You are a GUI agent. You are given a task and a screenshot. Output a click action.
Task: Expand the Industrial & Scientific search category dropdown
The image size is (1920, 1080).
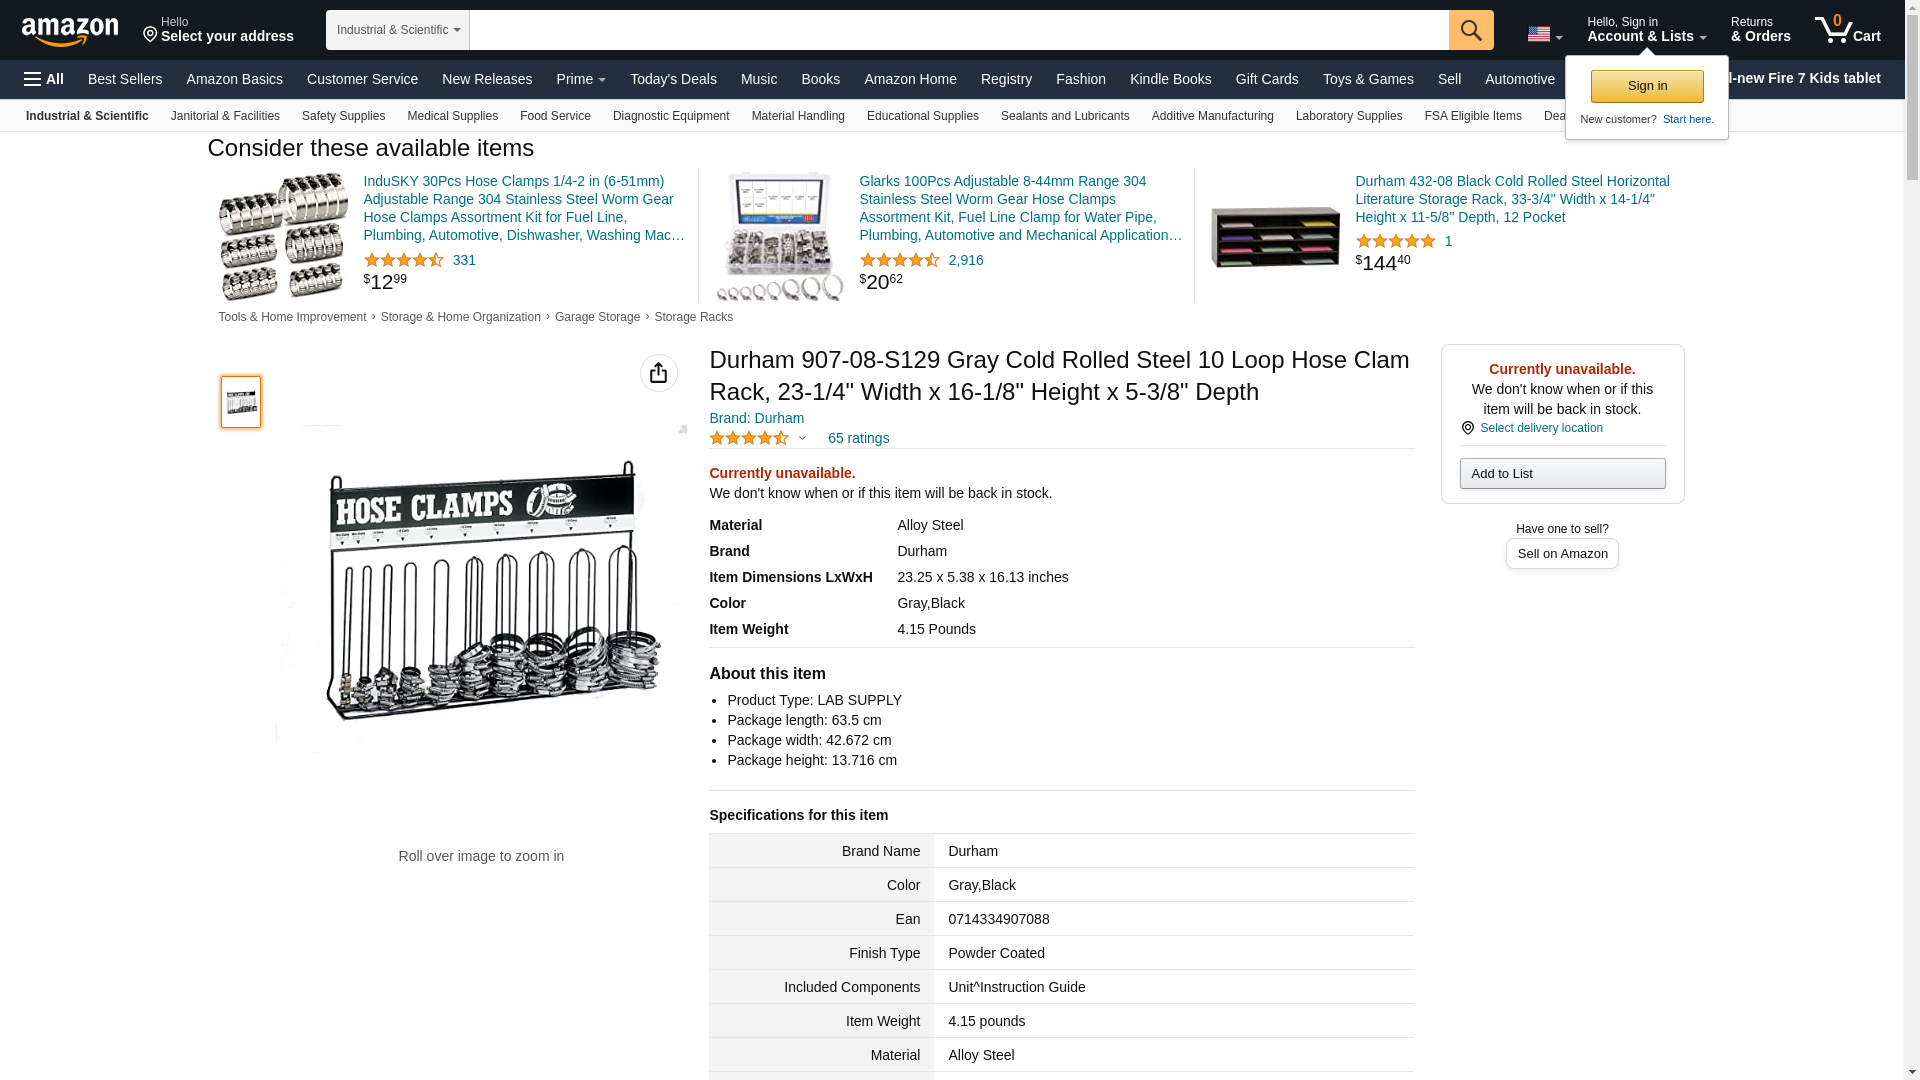tap(397, 30)
